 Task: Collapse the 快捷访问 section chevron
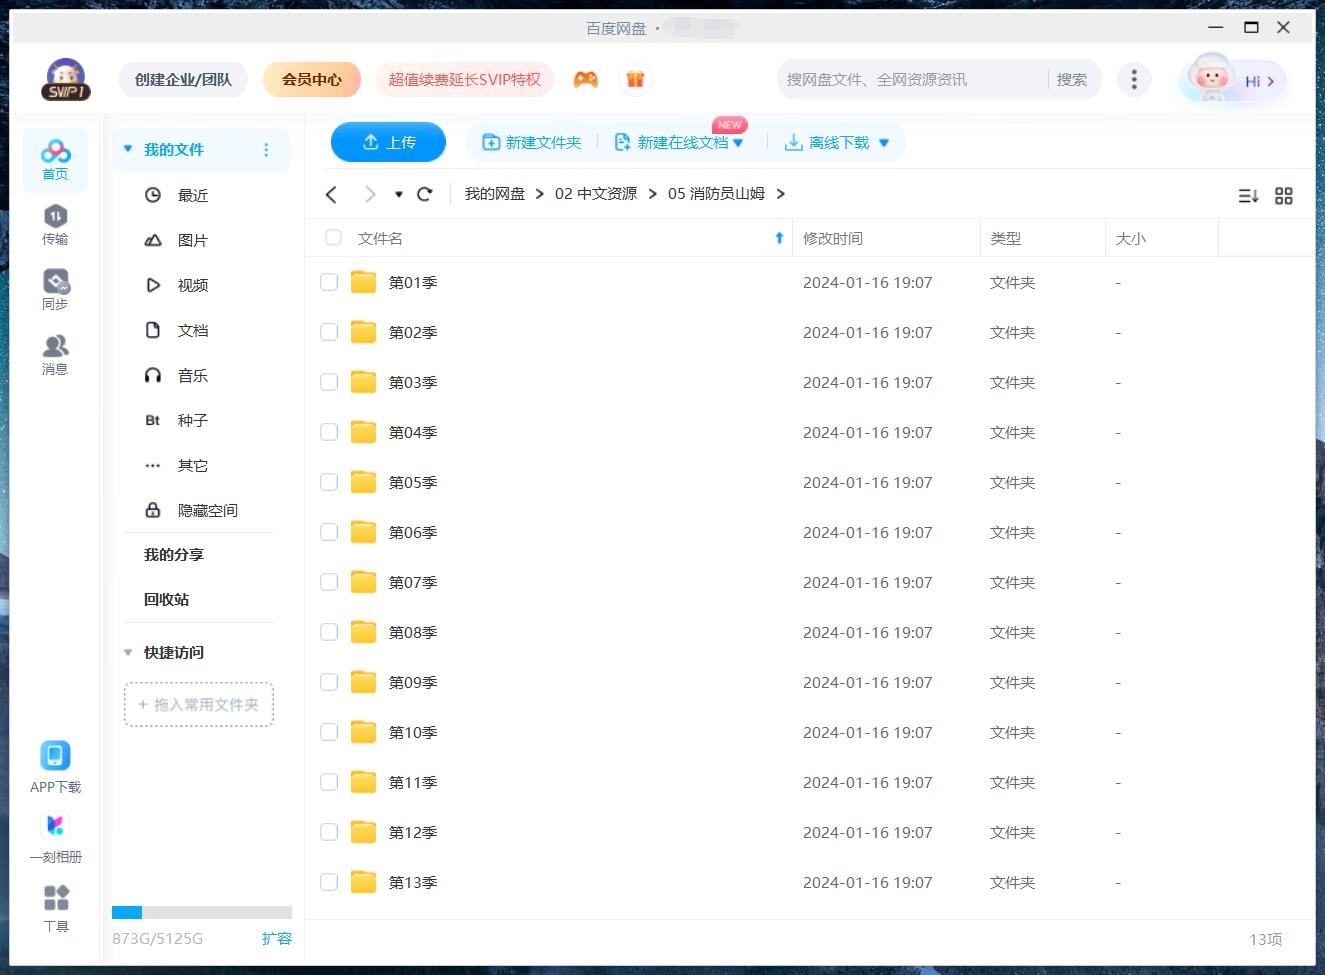(127, 652)
